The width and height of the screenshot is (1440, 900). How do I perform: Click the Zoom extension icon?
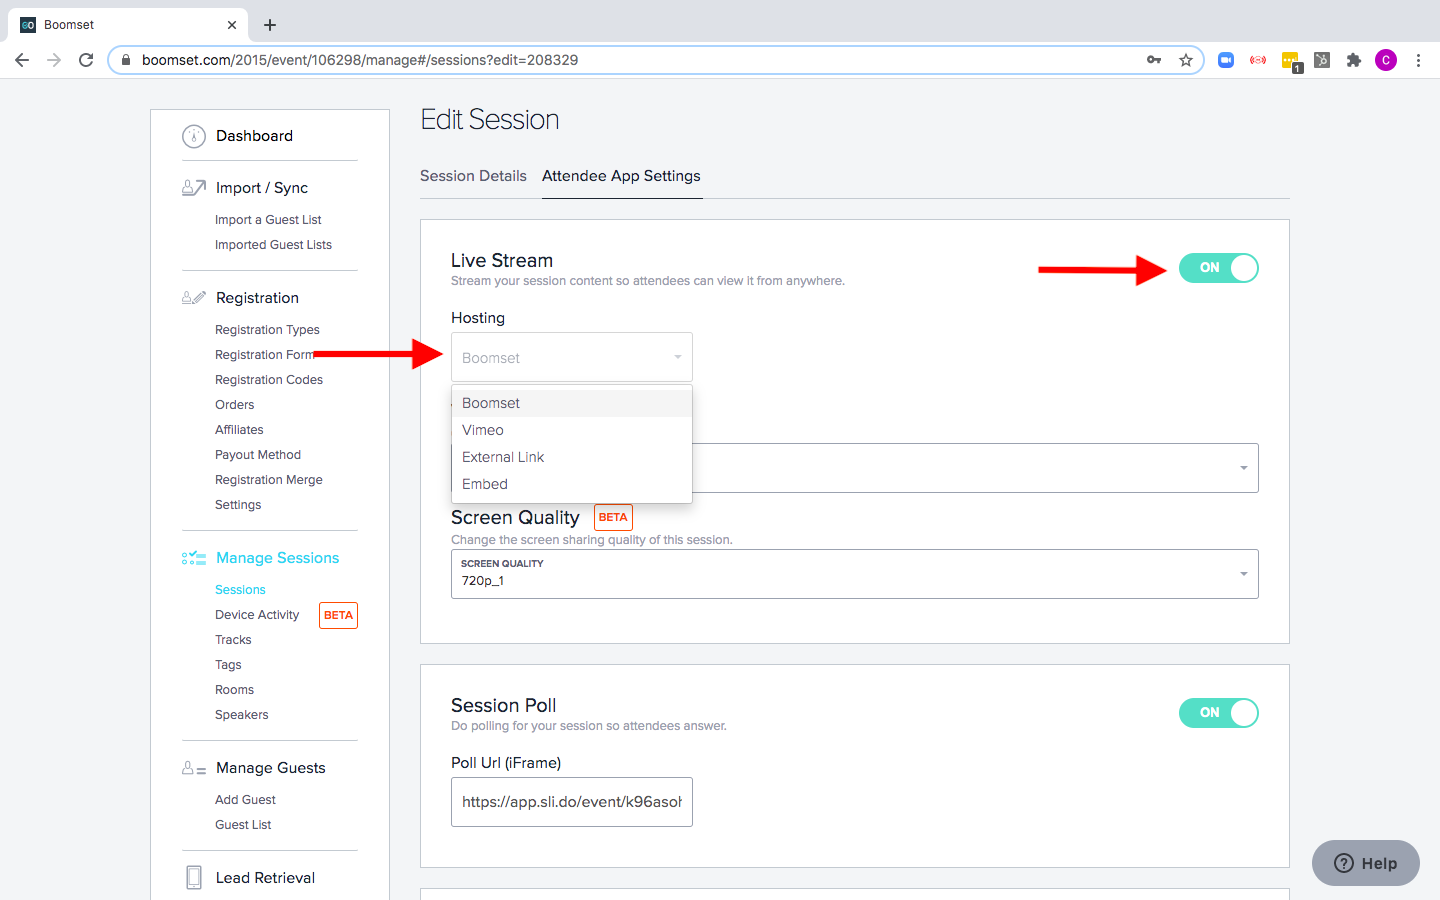pyautogui.click(x=1226, y=60)
